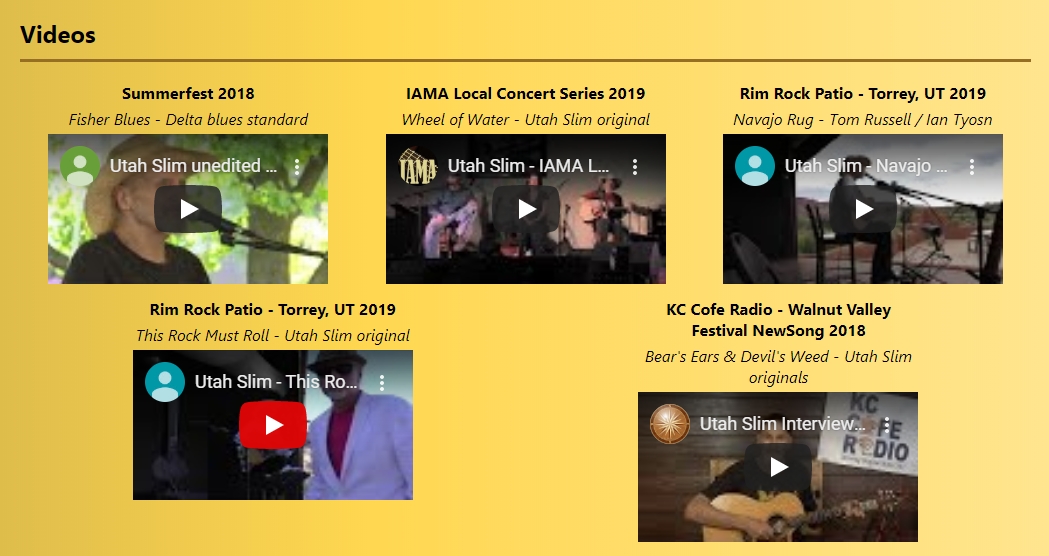
Task: Open the Navajo Rug video's three-dot menu
Action: tap(971, 167)
